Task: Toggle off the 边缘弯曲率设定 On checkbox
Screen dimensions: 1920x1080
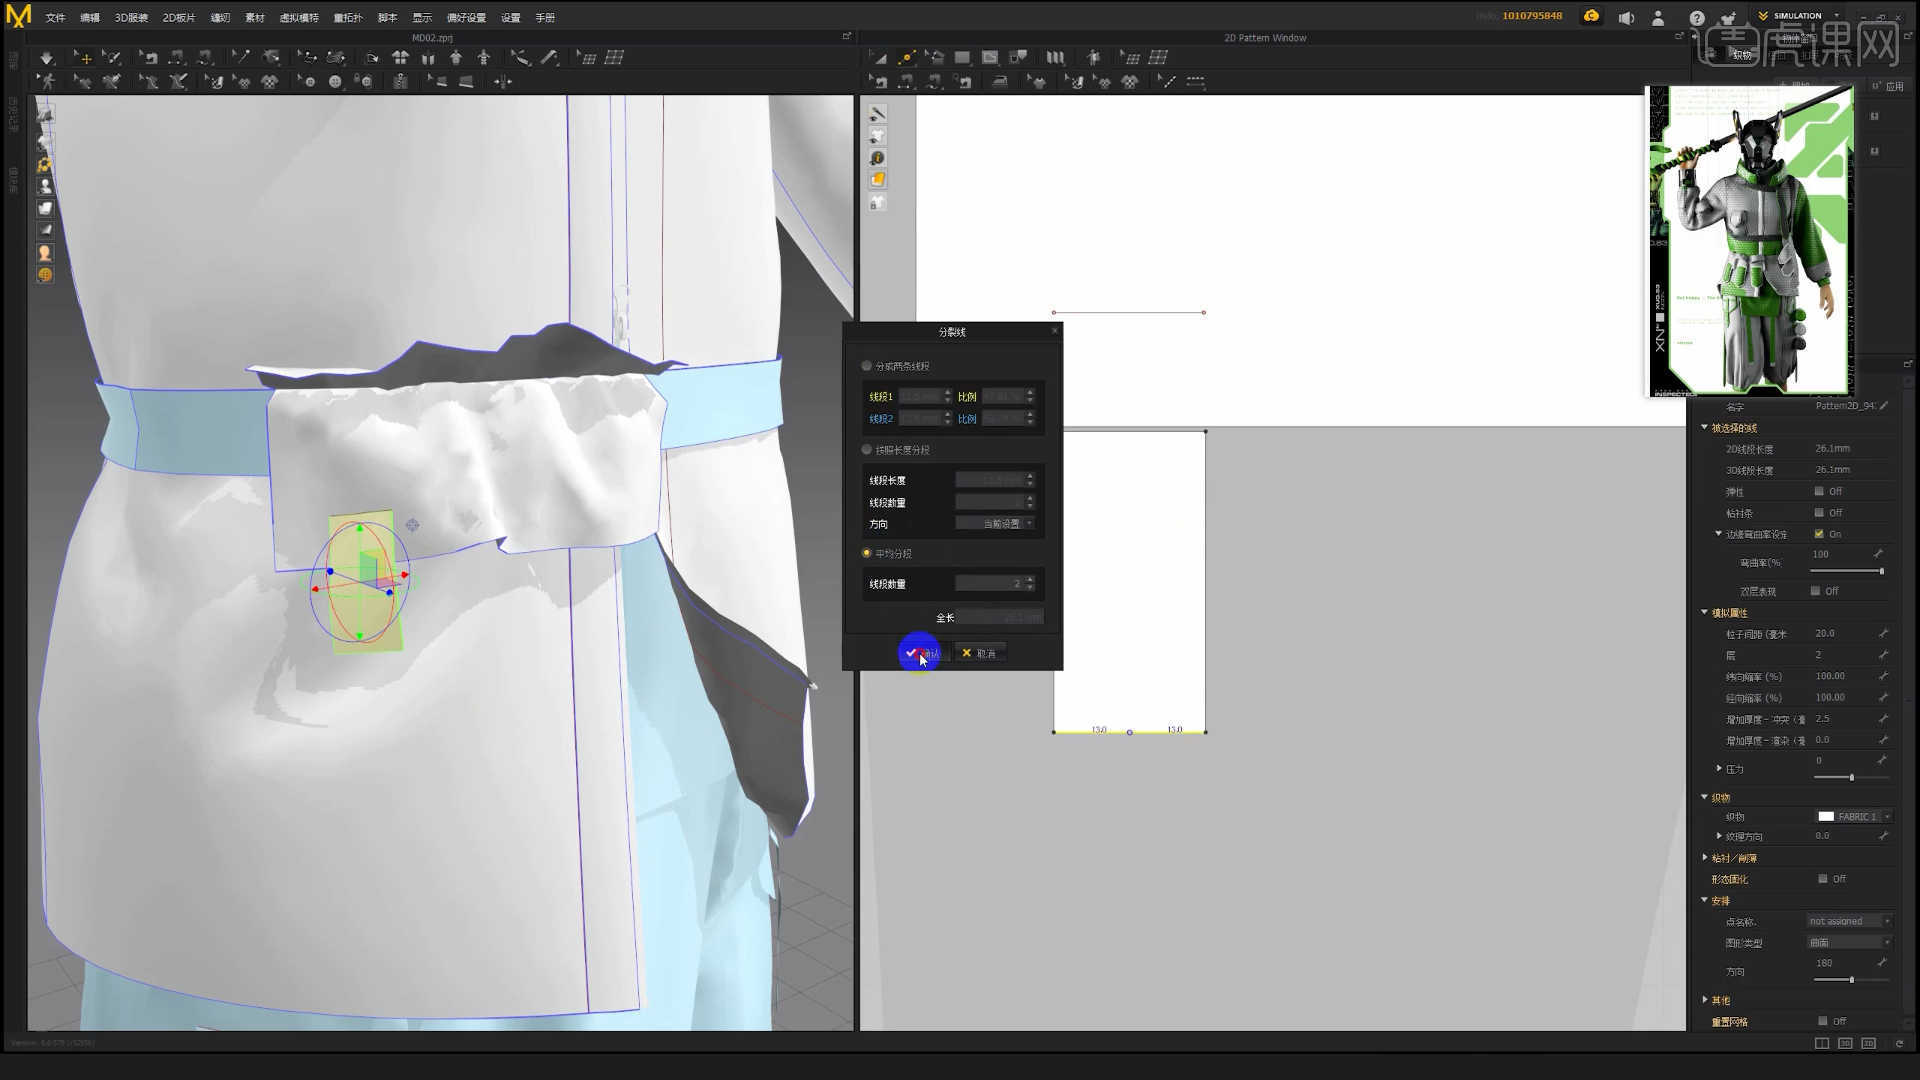Action: coord(1820,533)
